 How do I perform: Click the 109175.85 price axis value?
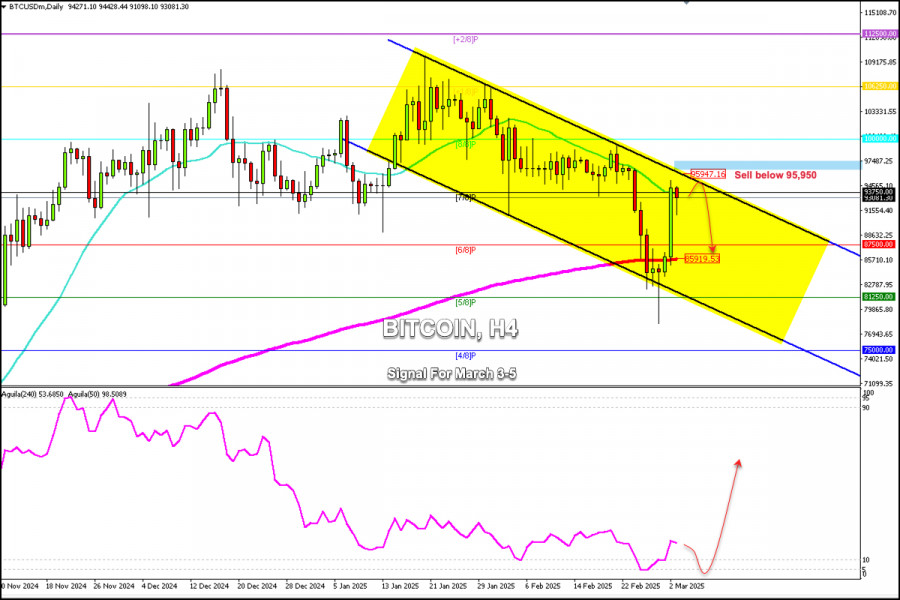click(880, 61)
